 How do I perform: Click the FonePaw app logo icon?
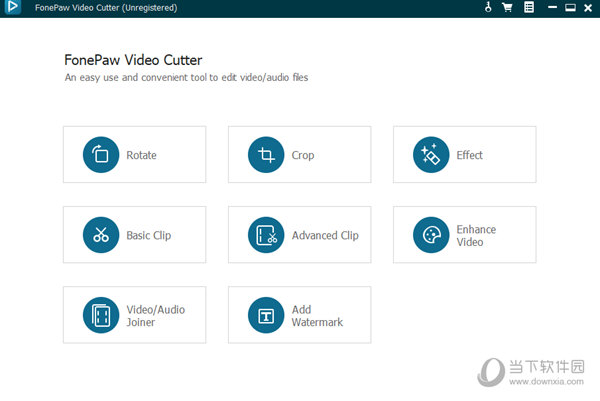[x=13, y=7]
